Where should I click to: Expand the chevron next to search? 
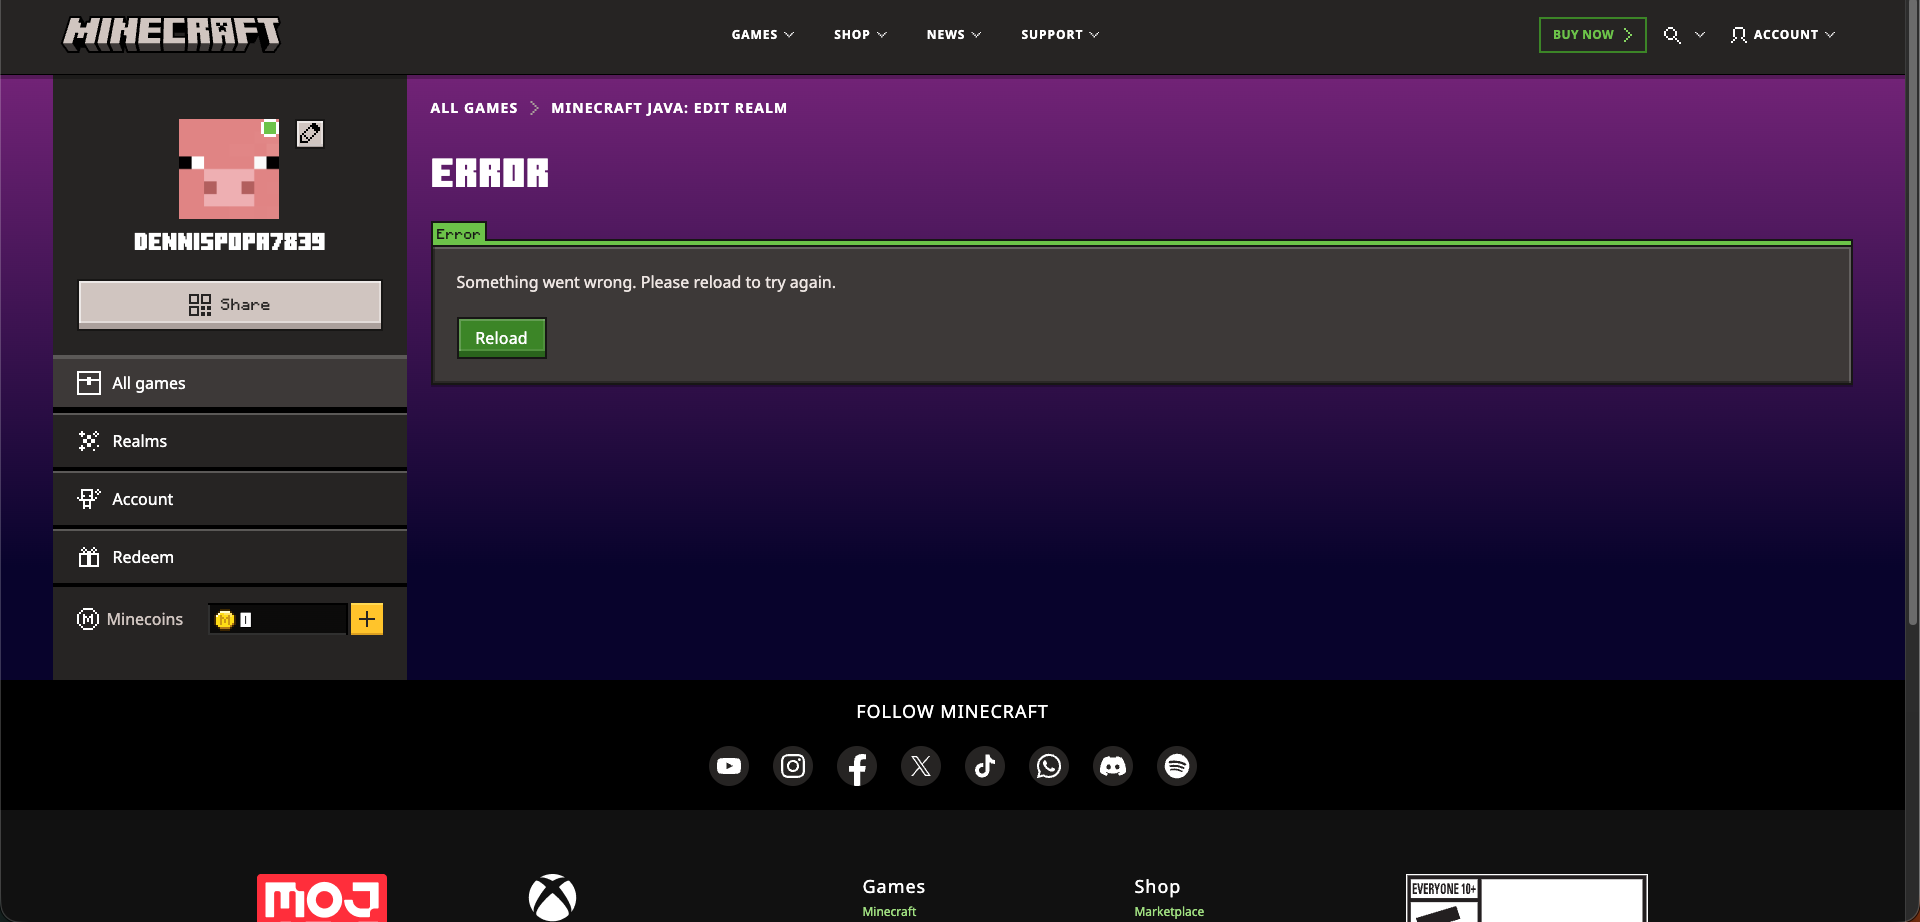pos(1700,35)
